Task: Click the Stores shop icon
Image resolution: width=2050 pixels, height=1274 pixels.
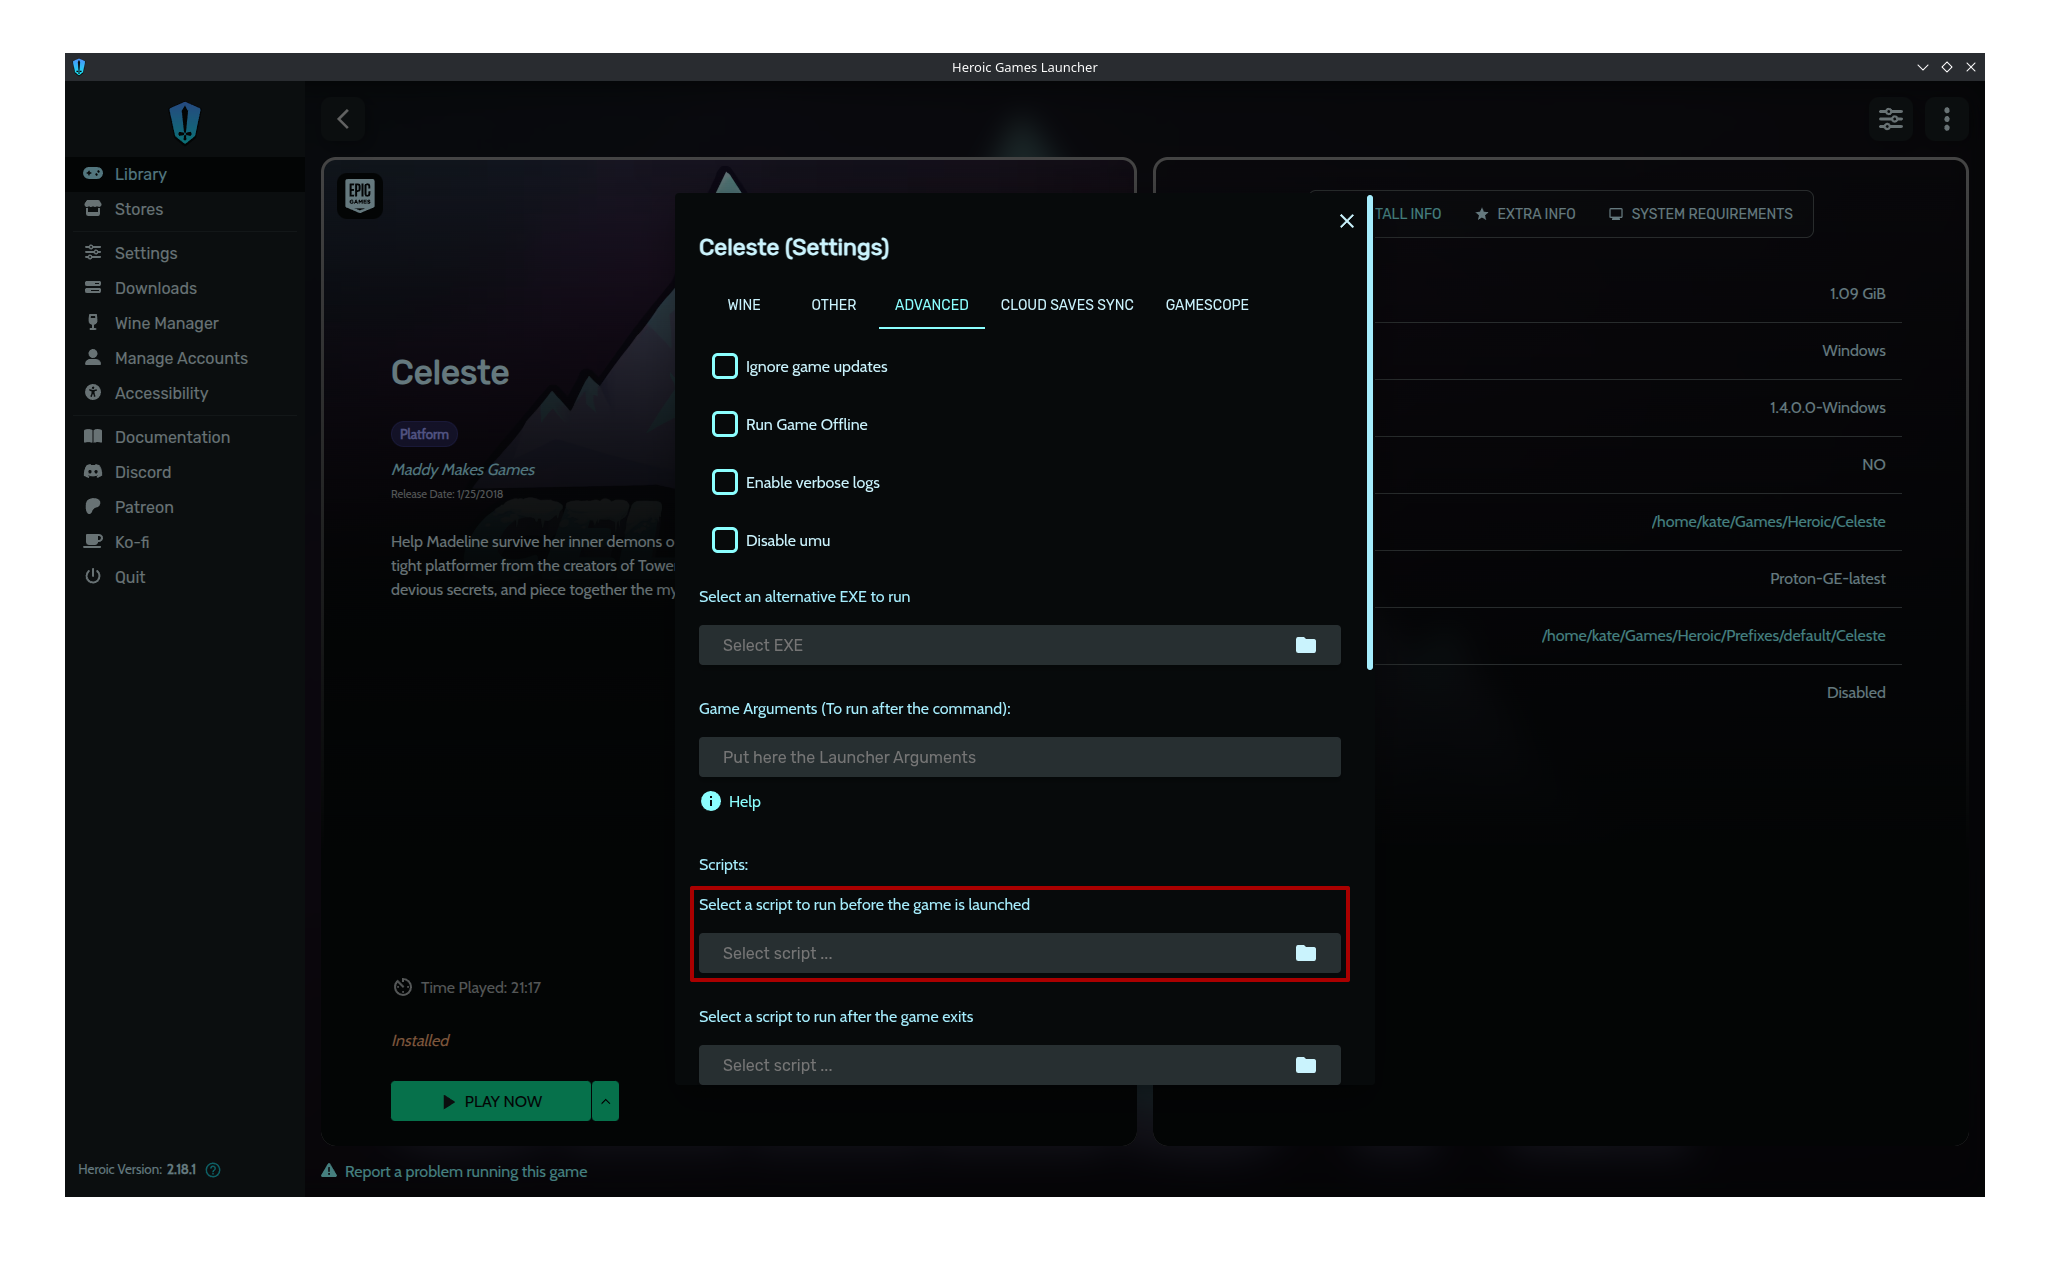Action: tap(93, 208)
